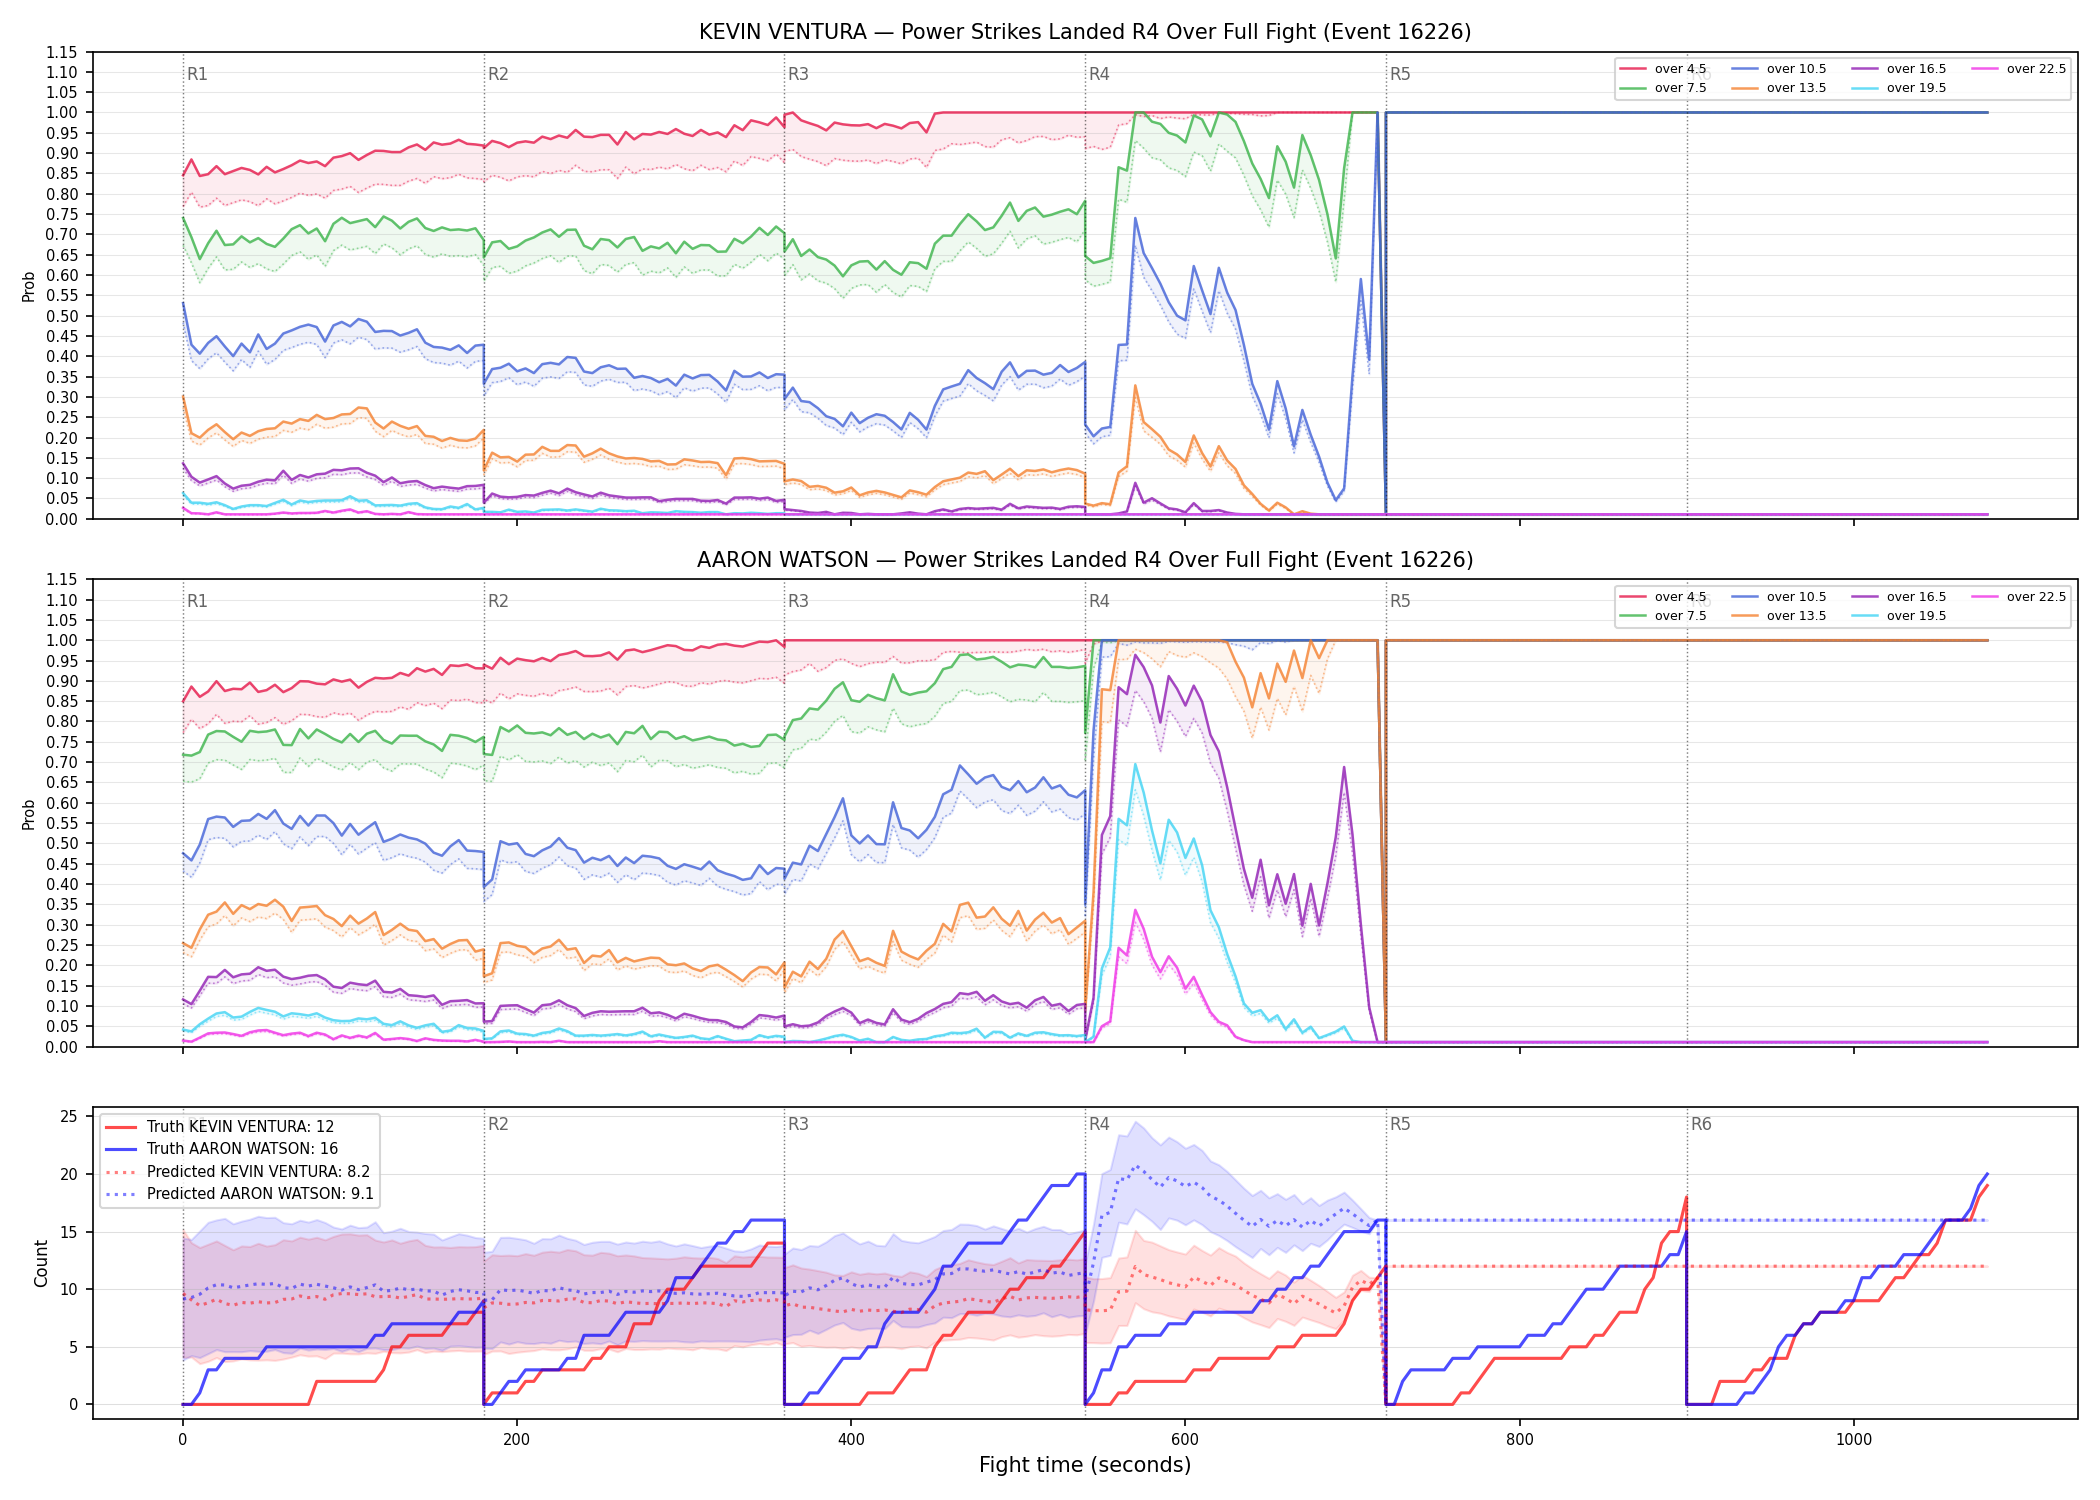Click 'over 22.5' in Aaron Watson legend
This screenshot has height=1500, width=2100.
point(2036,597)
